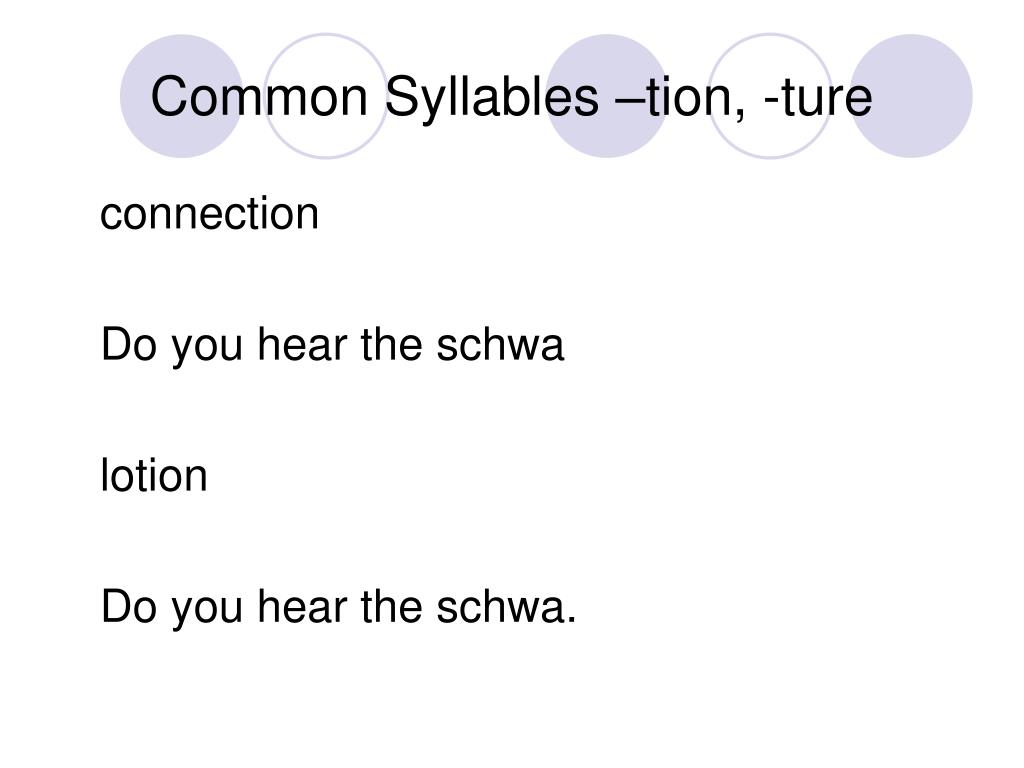Click the last filled circle behind '-ture'
Viewport: 1024px width, 768px height.
911,96
